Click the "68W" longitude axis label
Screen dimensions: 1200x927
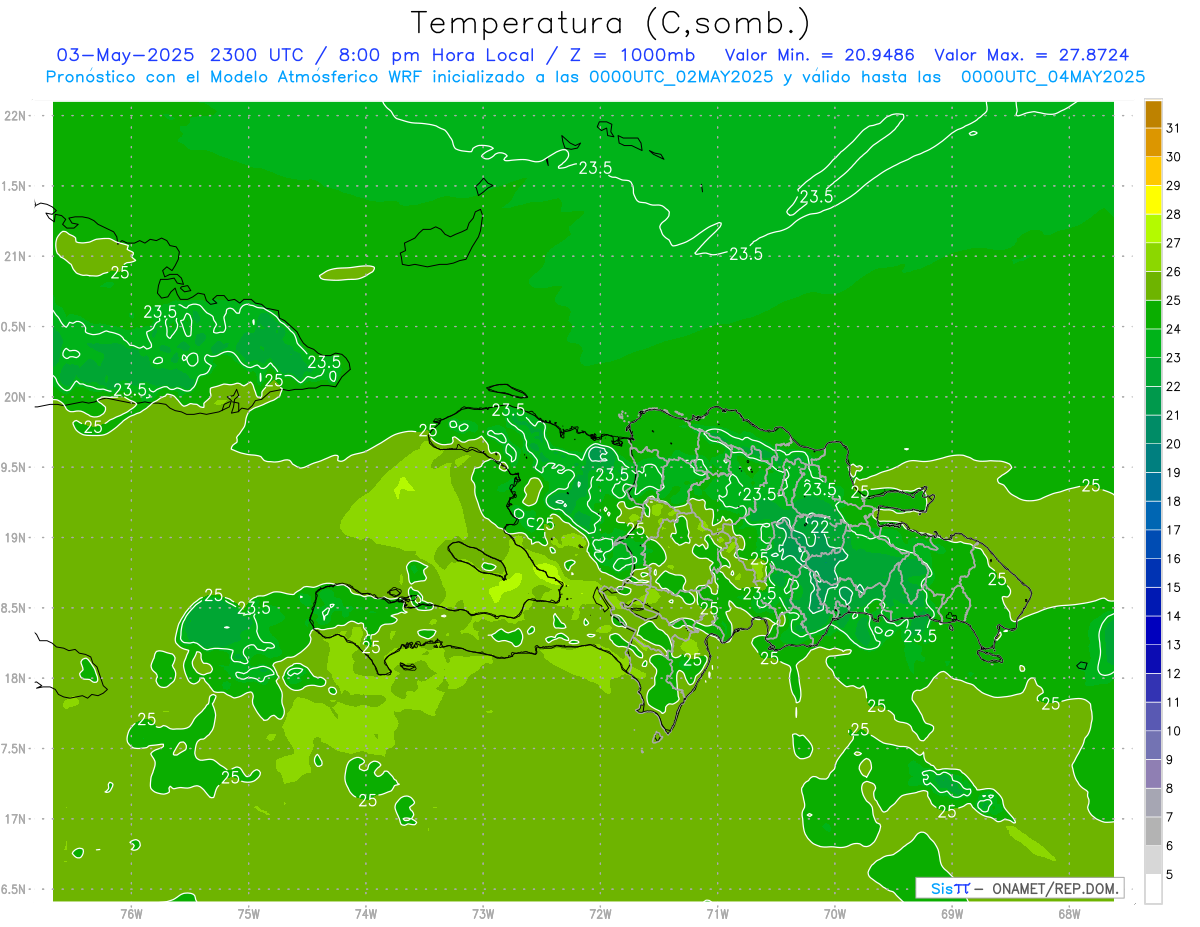(x=1068, y=914)
